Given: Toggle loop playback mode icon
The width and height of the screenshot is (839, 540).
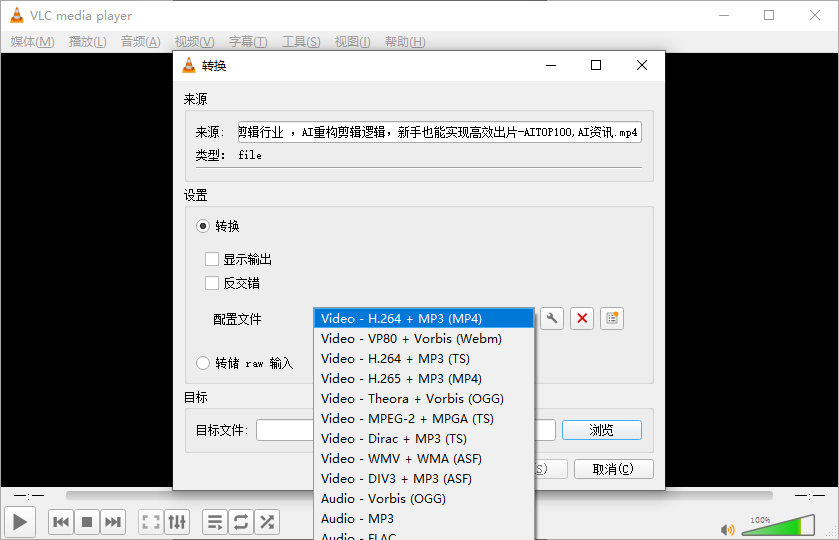Looking at the screenshot, I should point(241,522).
